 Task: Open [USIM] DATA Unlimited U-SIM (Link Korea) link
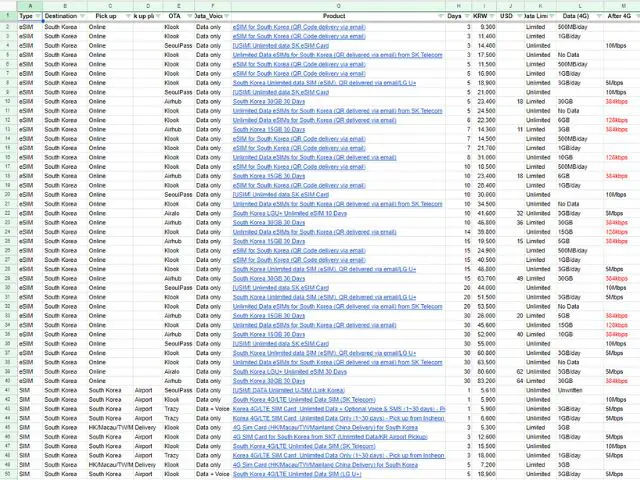289,390
